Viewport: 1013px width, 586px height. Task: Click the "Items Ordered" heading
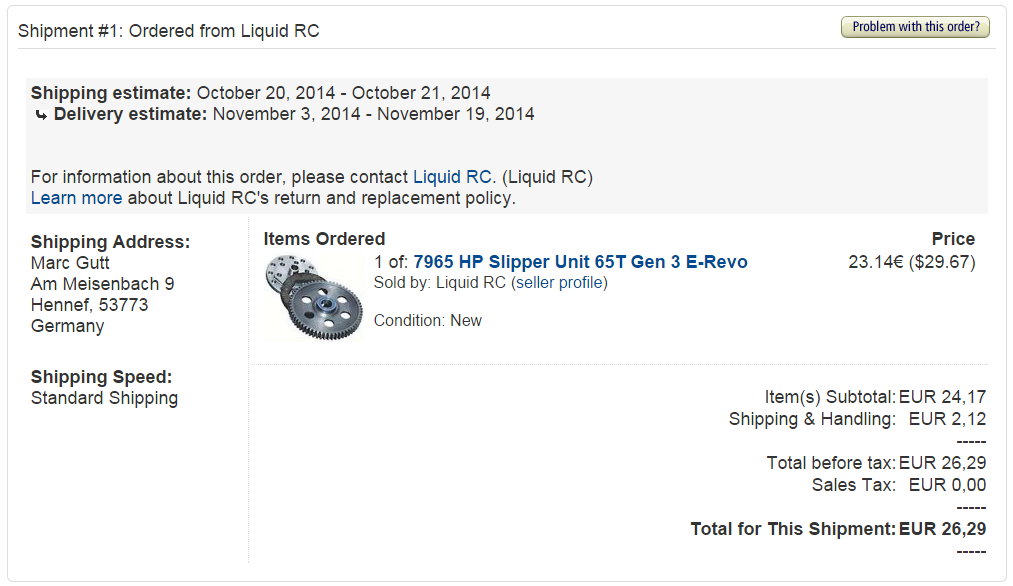pyautogui.click(x=324, y=239)
